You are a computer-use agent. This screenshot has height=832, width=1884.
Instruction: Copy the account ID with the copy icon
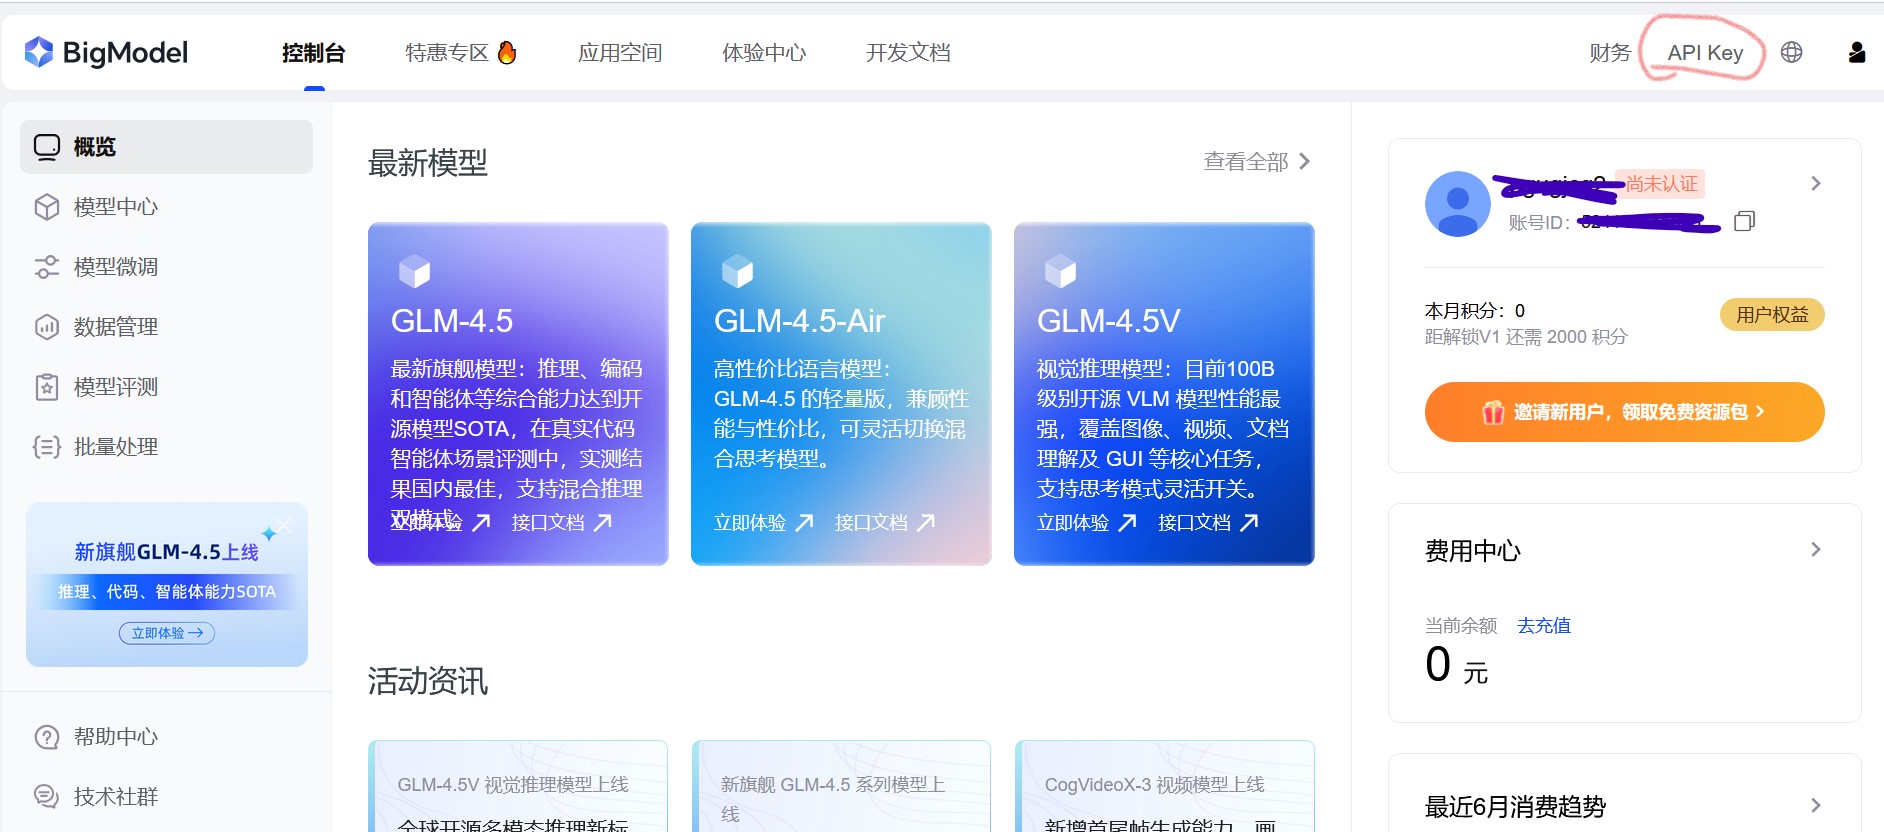click(x=1744, y=221)
